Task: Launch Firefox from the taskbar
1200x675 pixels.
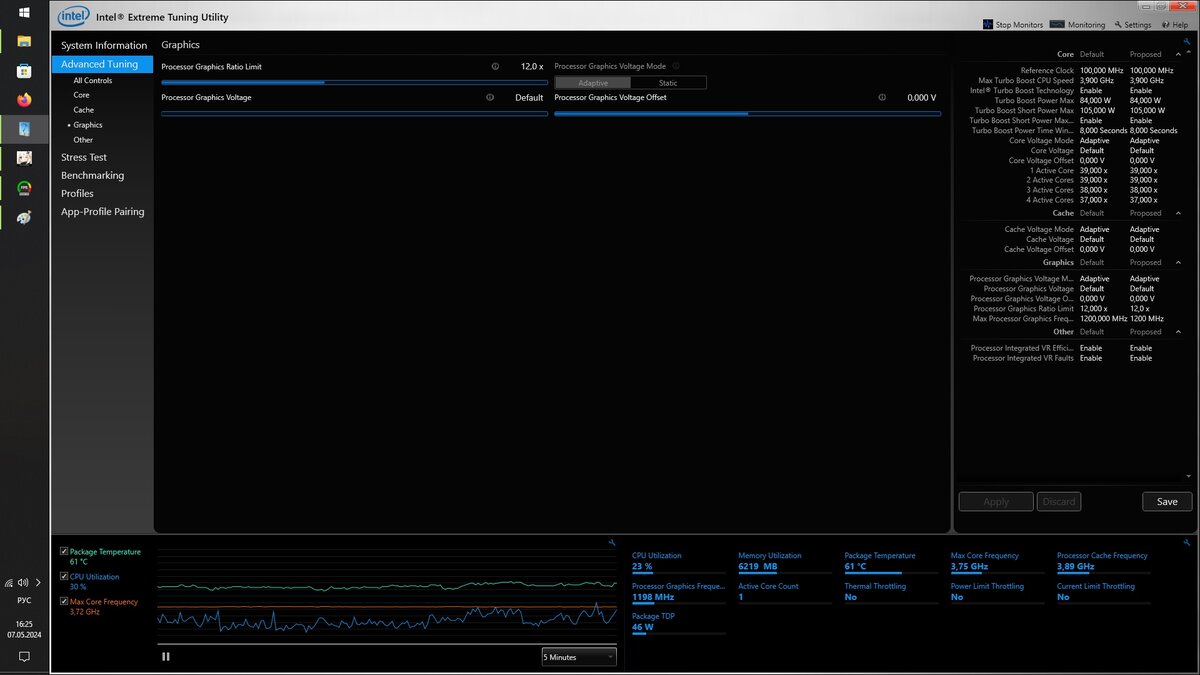Action: [24, 100]
